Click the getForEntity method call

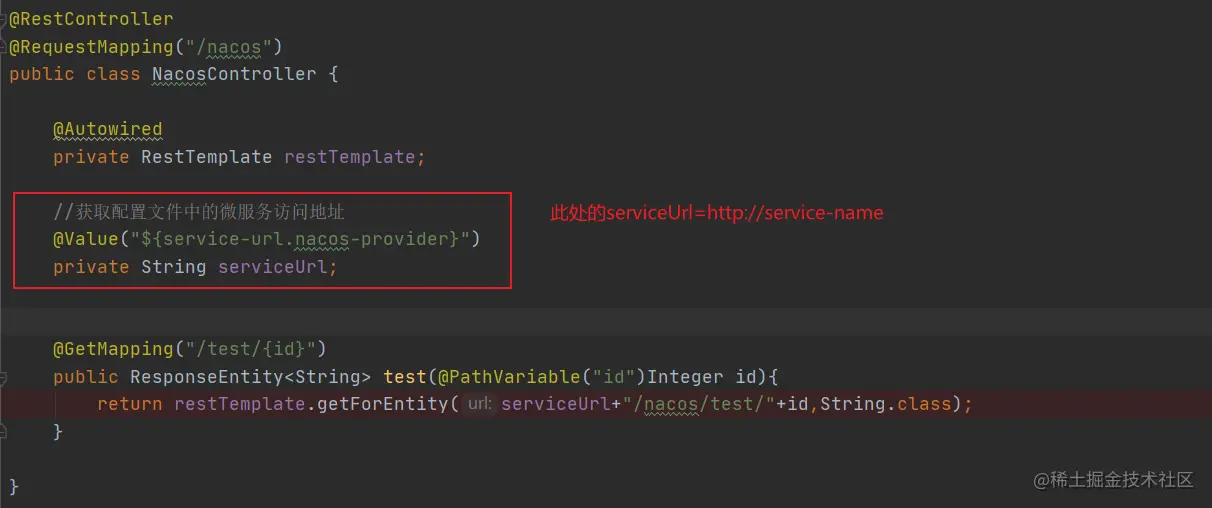(x=383, y=404)
